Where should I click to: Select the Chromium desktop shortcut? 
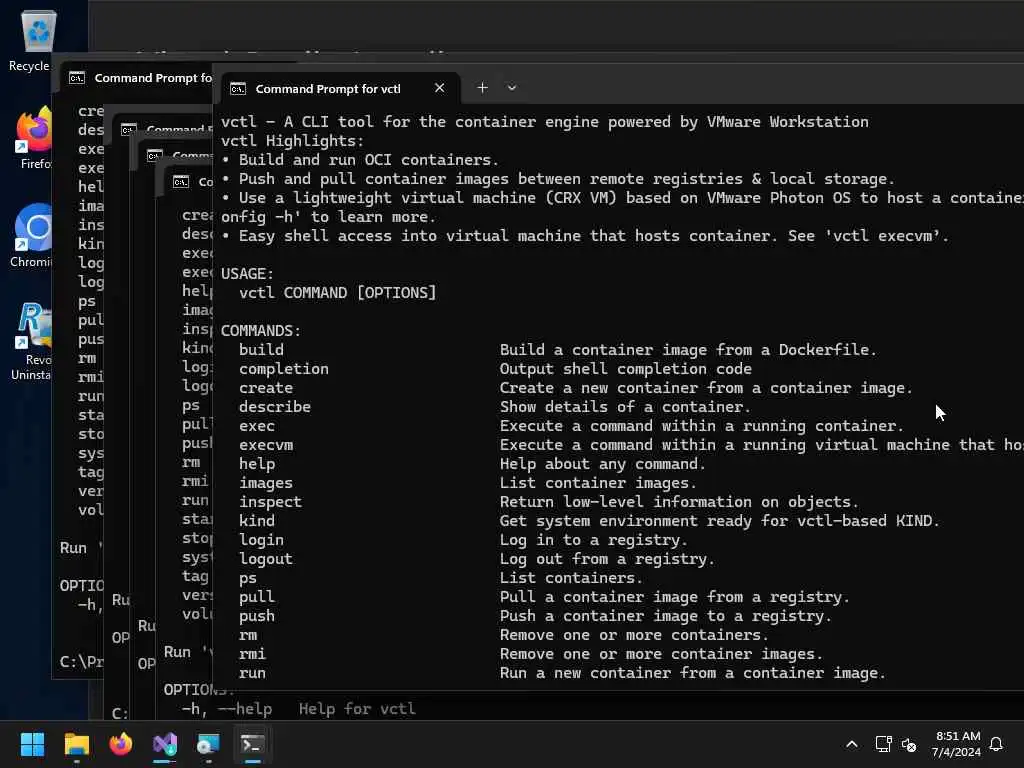coord(30,236)
